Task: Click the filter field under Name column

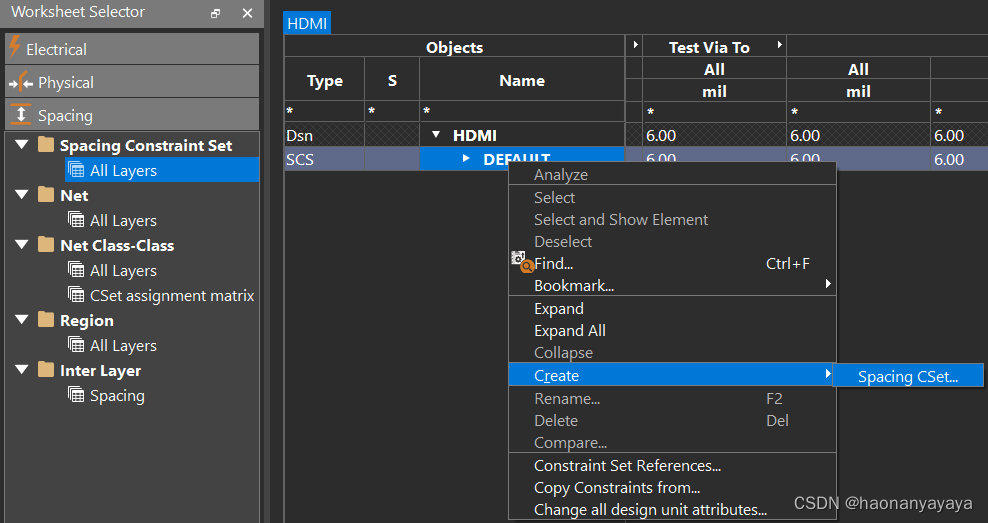Action: 522,111
